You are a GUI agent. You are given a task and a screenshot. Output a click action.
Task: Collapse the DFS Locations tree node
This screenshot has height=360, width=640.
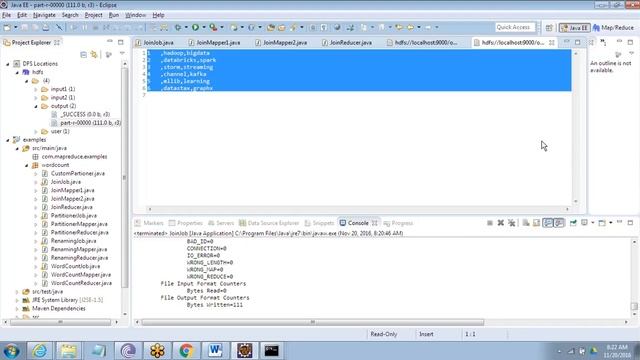pos(8,64)
